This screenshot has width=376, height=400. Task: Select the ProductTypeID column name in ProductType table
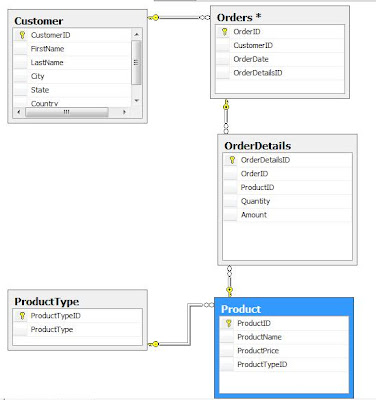pyautogui.click(x=55, y=316)
